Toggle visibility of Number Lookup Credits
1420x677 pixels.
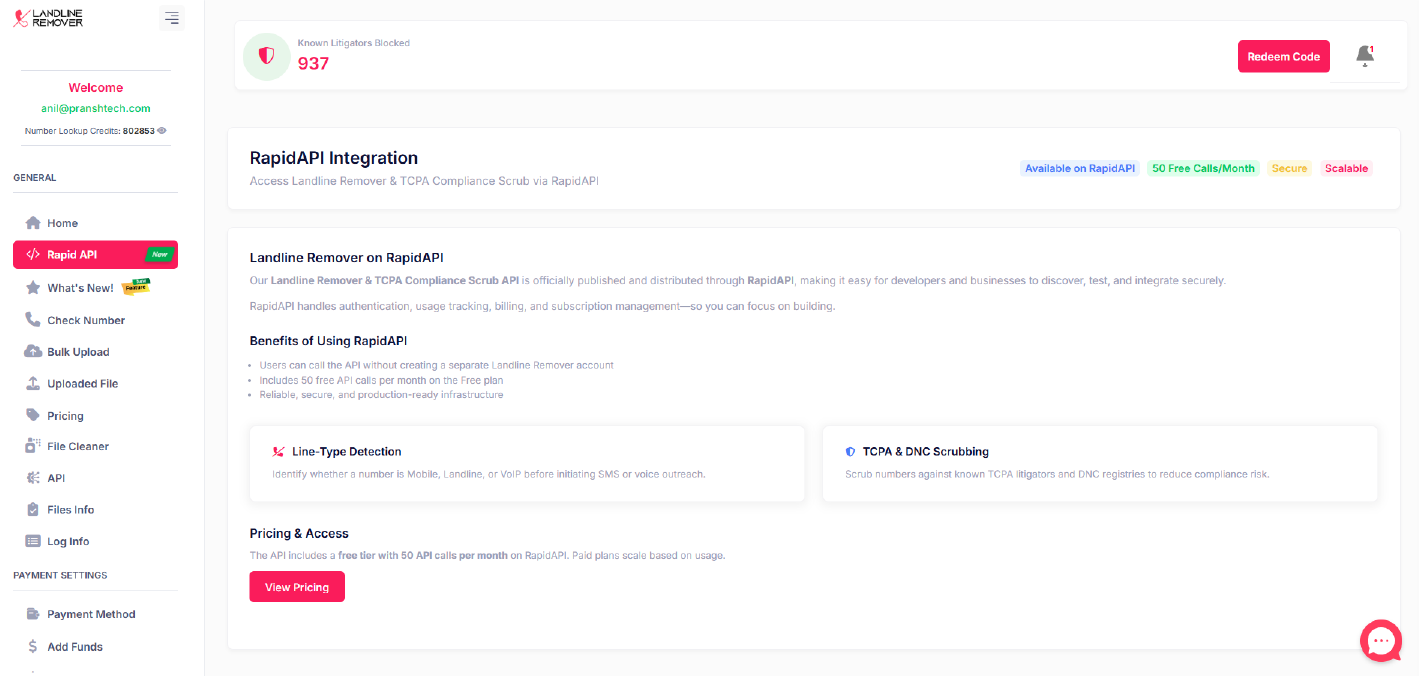162,131
